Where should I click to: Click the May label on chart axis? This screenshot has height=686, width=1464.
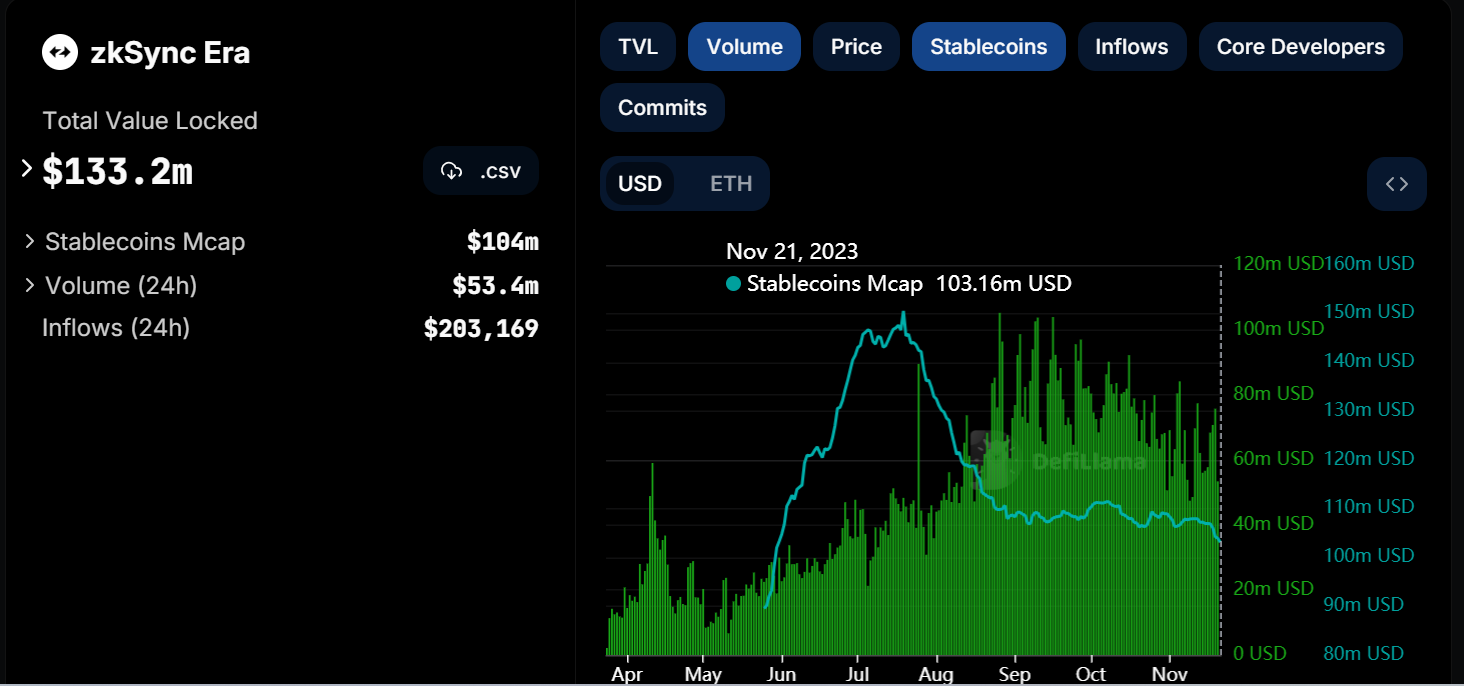coord(703,673)
